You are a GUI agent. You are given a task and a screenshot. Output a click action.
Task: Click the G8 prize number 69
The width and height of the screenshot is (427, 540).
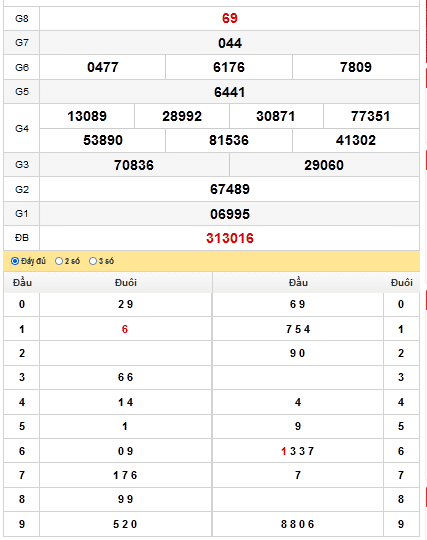[230, 18]
